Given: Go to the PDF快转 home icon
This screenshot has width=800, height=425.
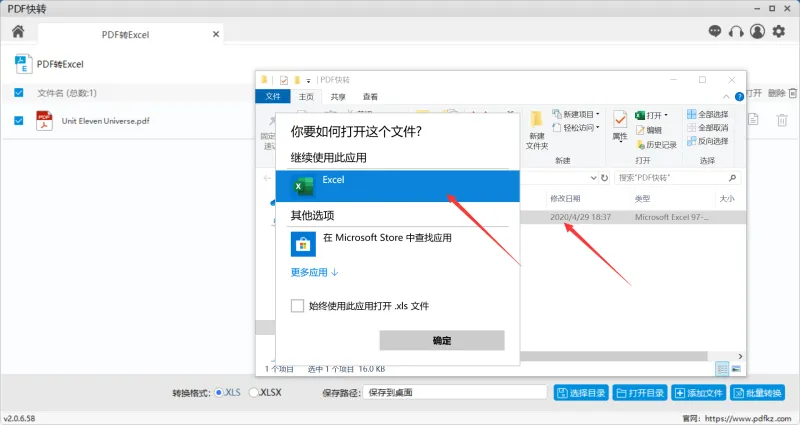Looking at the screenshot, I should click(18, 32).
